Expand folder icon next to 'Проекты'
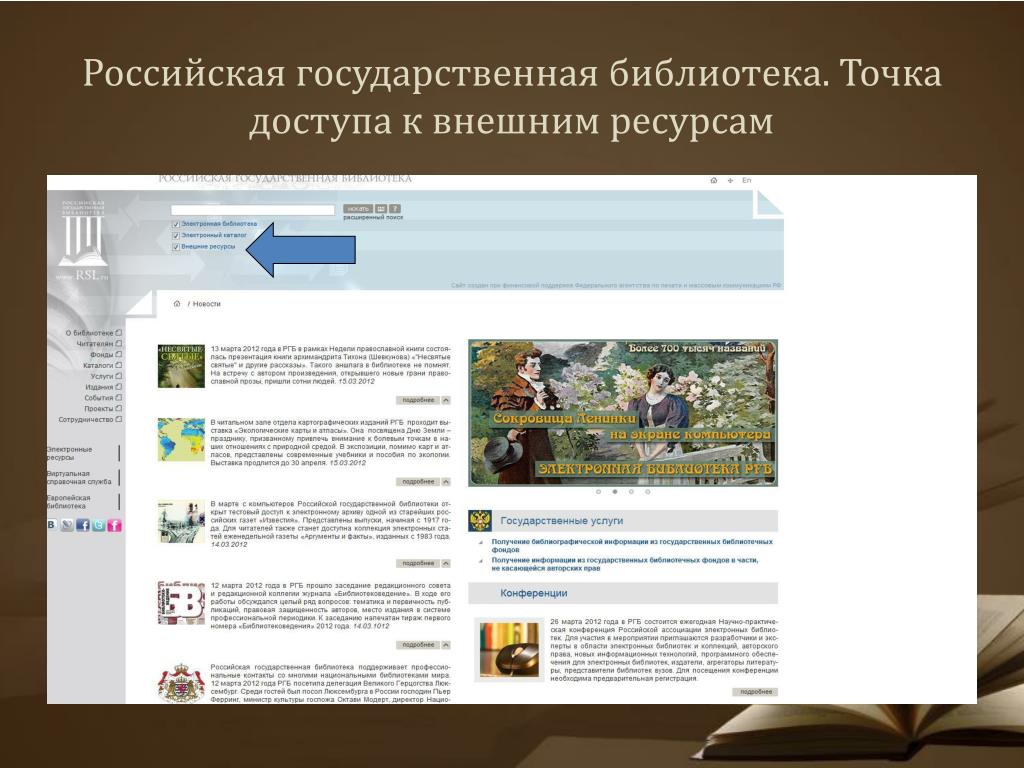Image resolution: width=1024 pixels, height=768 pixels. click(x=119, y=408)
